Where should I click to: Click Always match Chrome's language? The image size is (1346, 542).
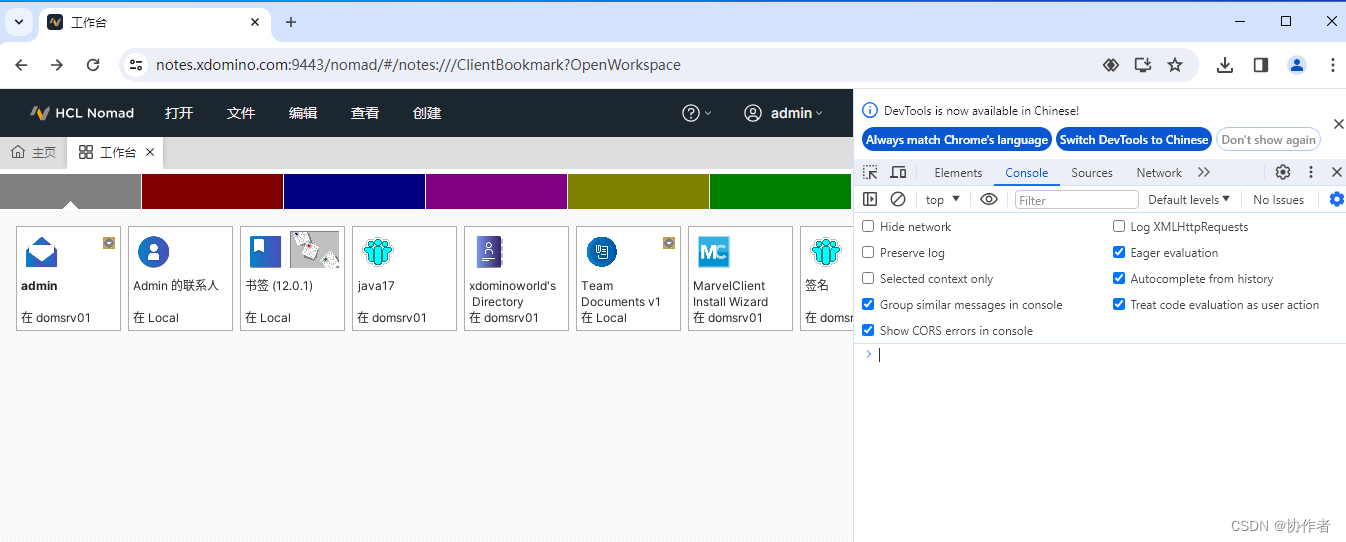[957, 140]
